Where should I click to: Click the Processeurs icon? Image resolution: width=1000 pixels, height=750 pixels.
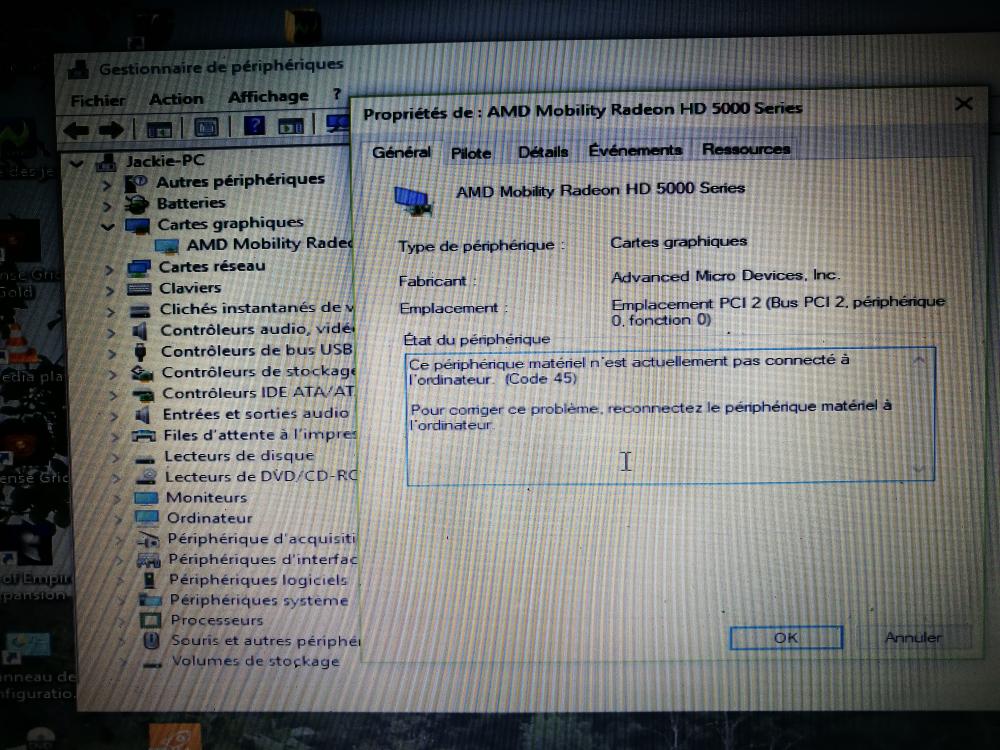151,621
